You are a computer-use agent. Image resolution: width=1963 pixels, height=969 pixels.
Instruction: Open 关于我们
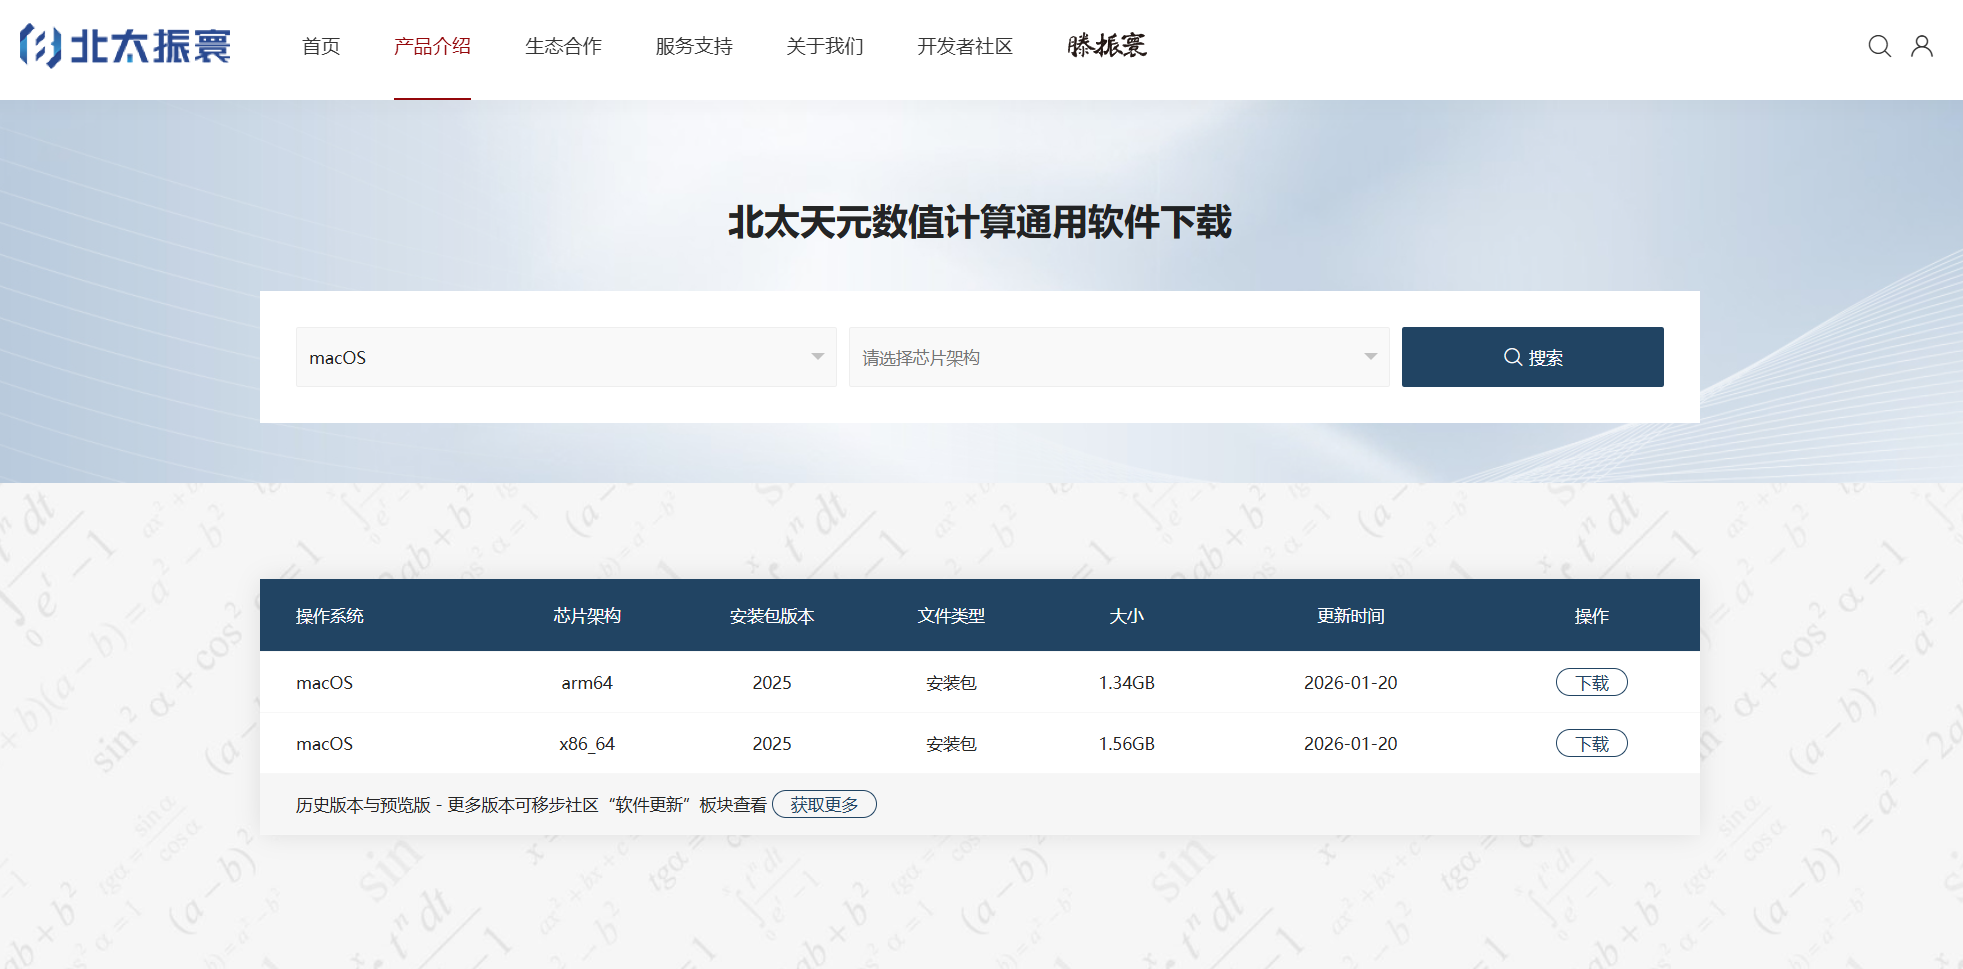(824, 46)
